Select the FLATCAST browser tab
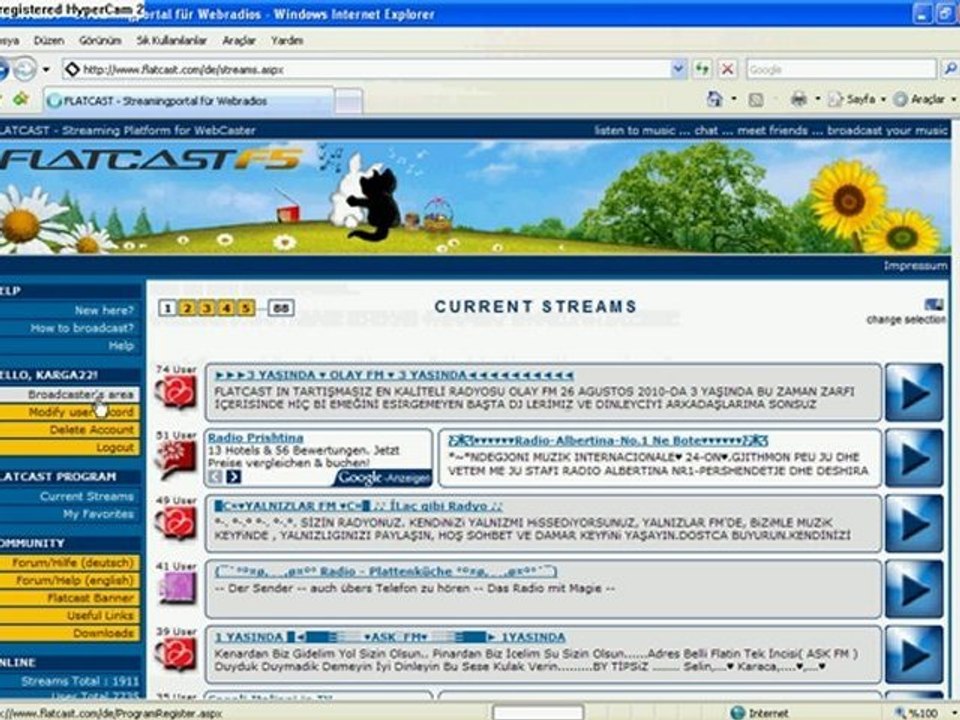 pos(189,101)
